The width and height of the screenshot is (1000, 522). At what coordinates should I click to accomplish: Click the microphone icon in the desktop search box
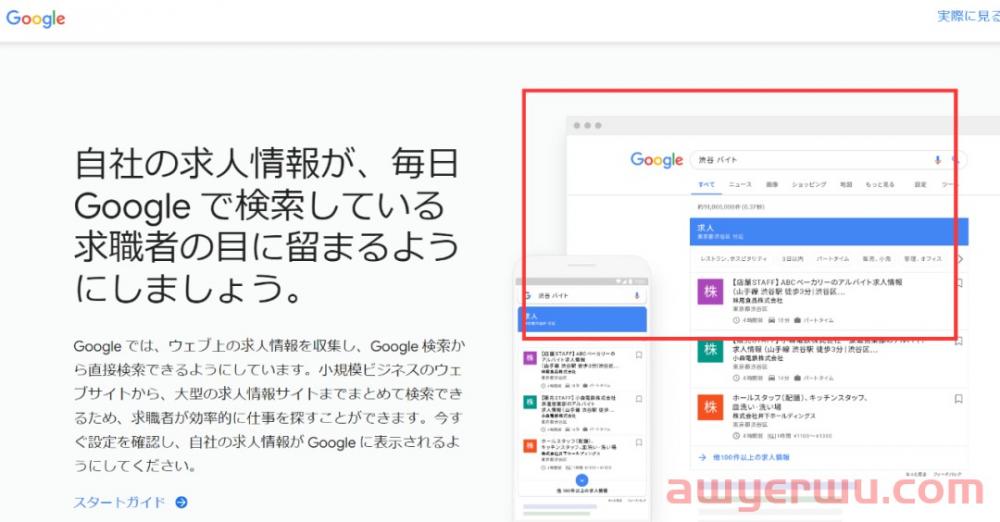(x=938, y=160)
